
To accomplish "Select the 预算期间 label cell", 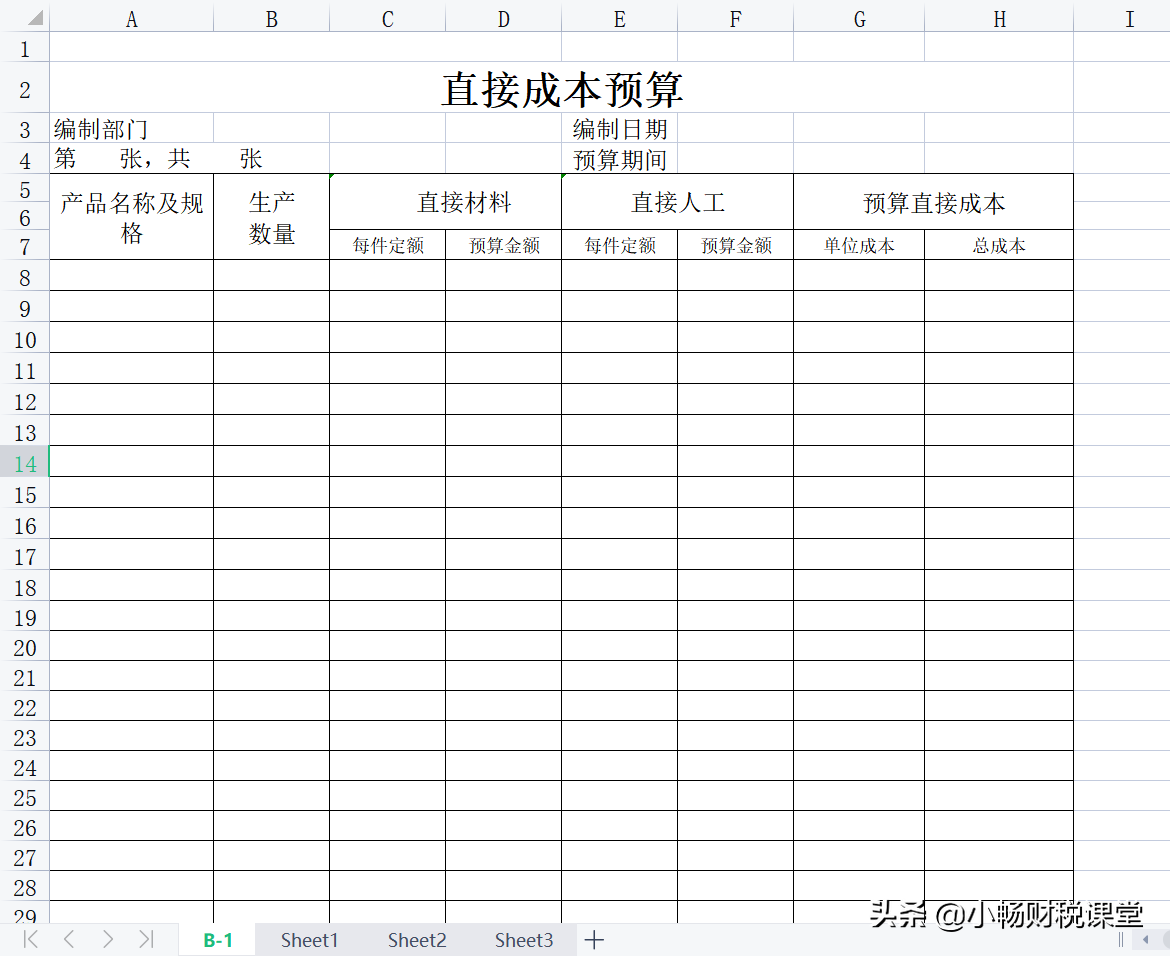I will pyautogui.click(x=620, y=158).
